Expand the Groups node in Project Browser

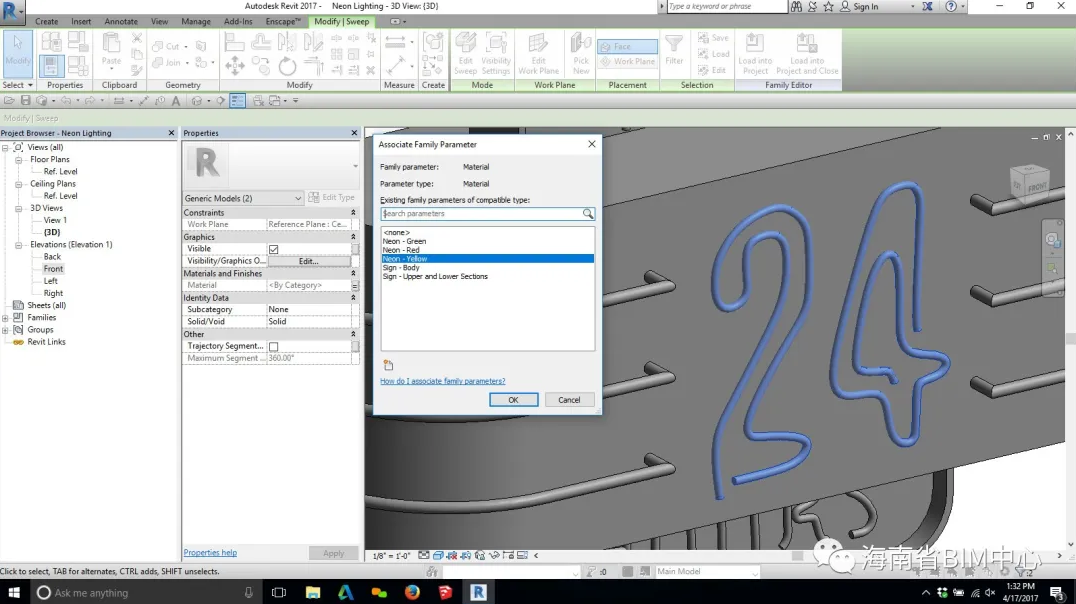pyautogui.click(x=6, y=329)
